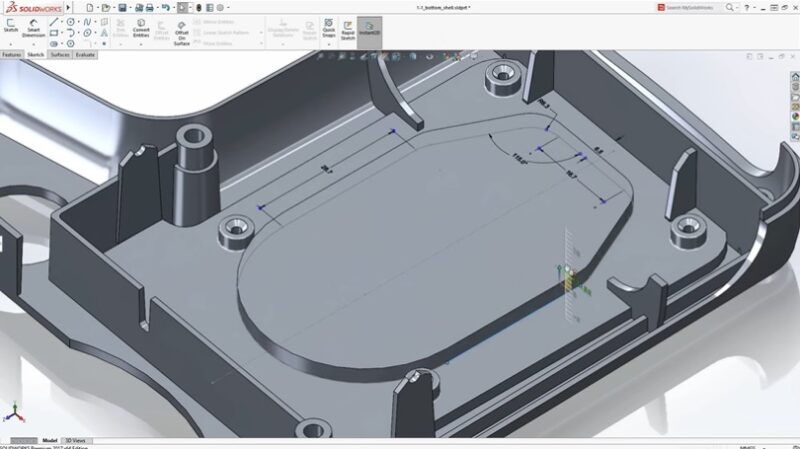Screen dimensions: 800x449
Task: Select the Line sketch tool
Action: (x=54, y=22)
